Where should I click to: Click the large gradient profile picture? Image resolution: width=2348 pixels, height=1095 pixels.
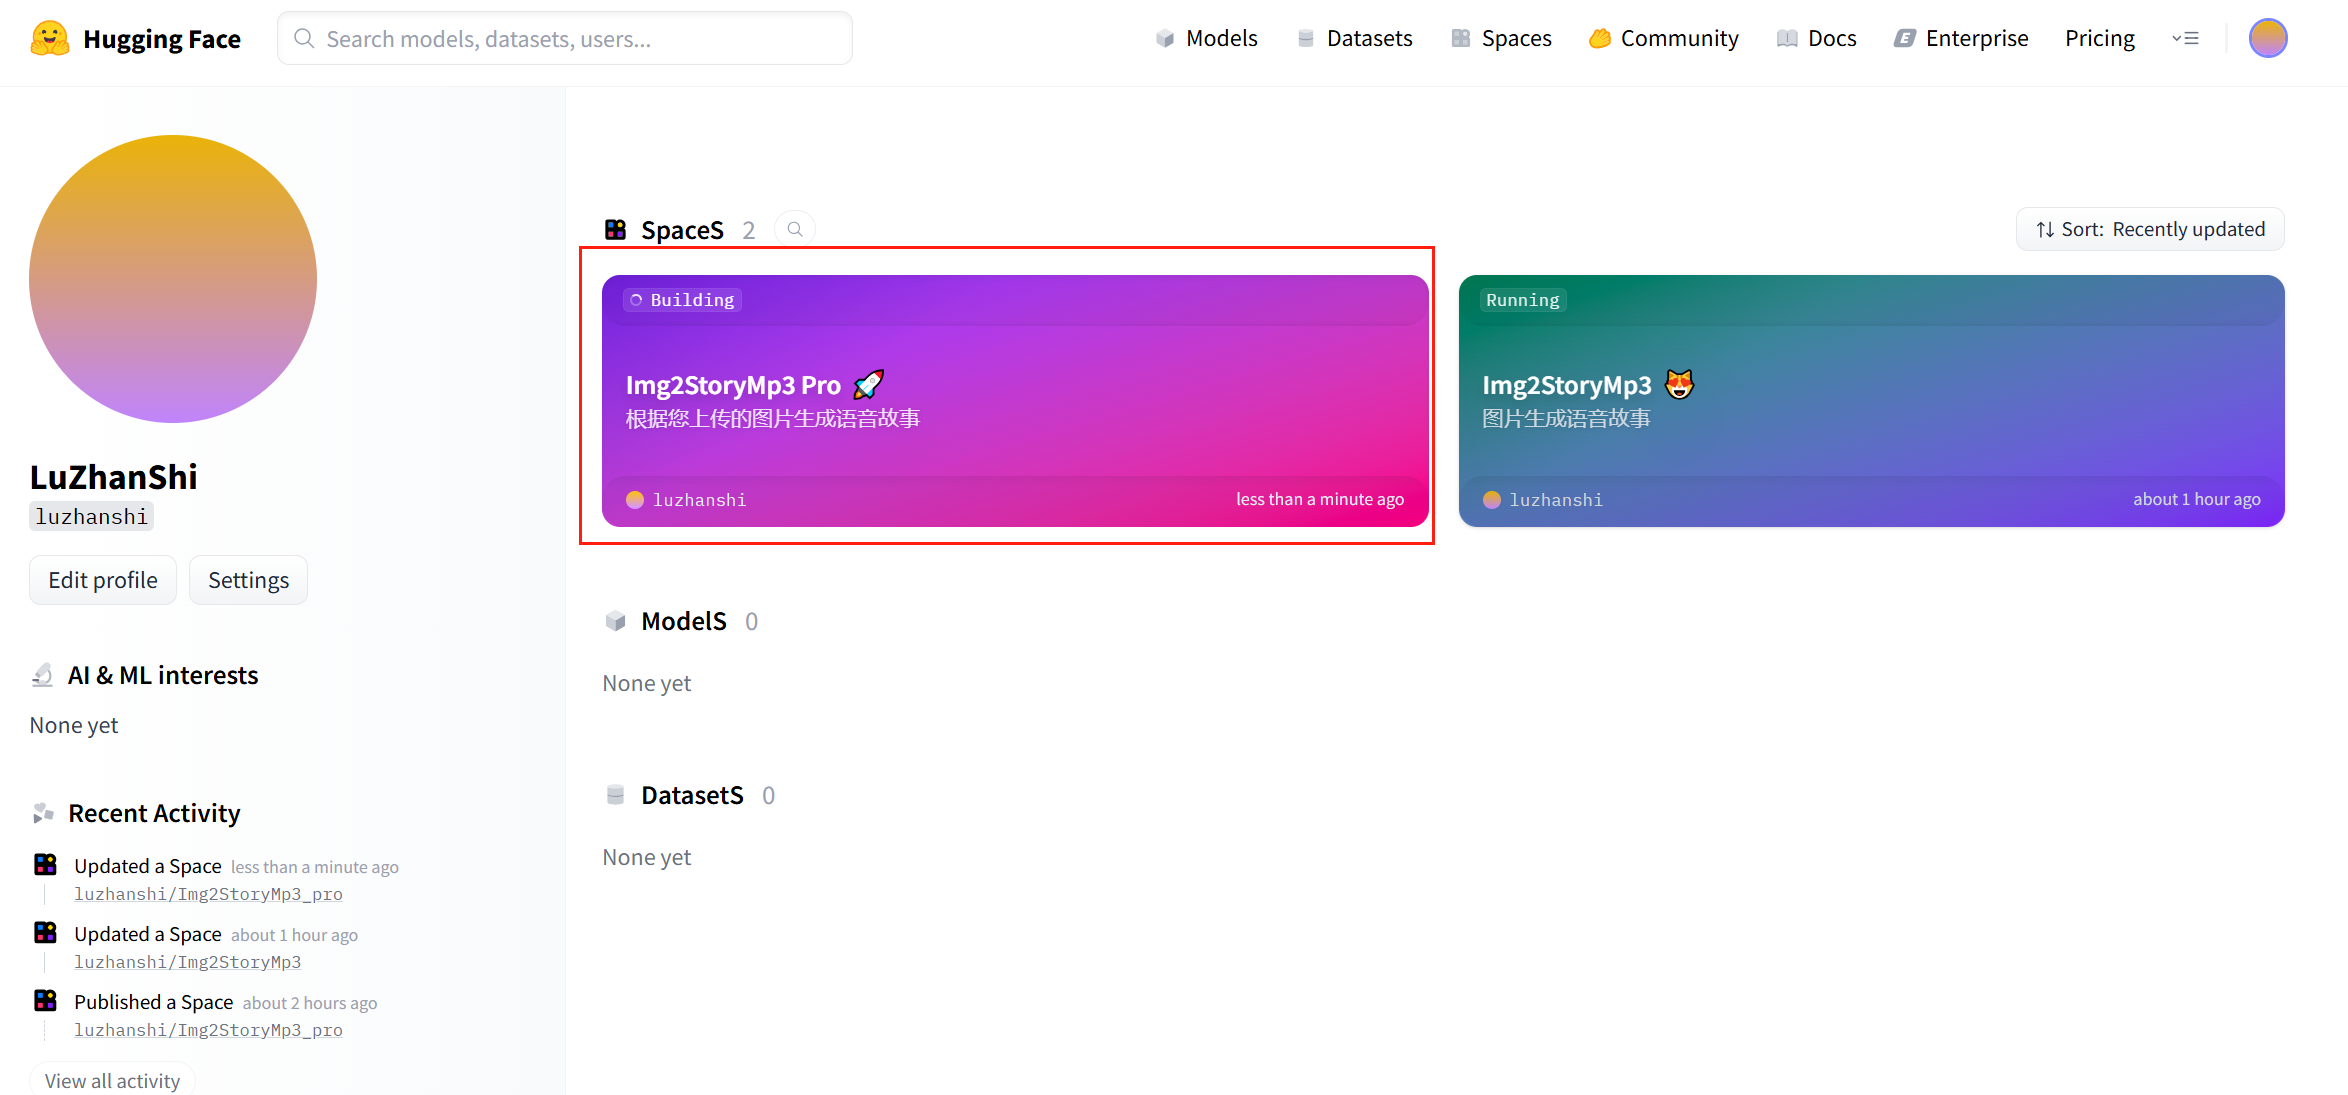click(173, 279)
